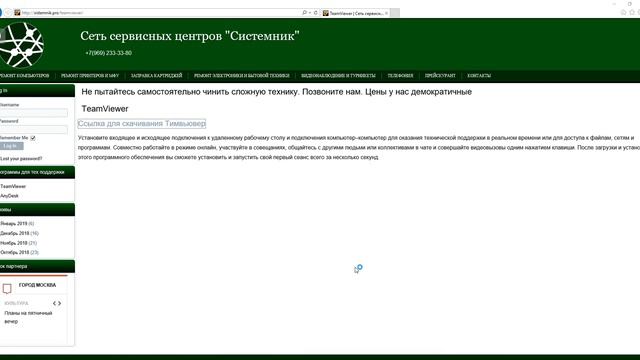This screenshot has height=360, width=640.
Task: Go to next item in Москва widget
Action: (60, 303)
